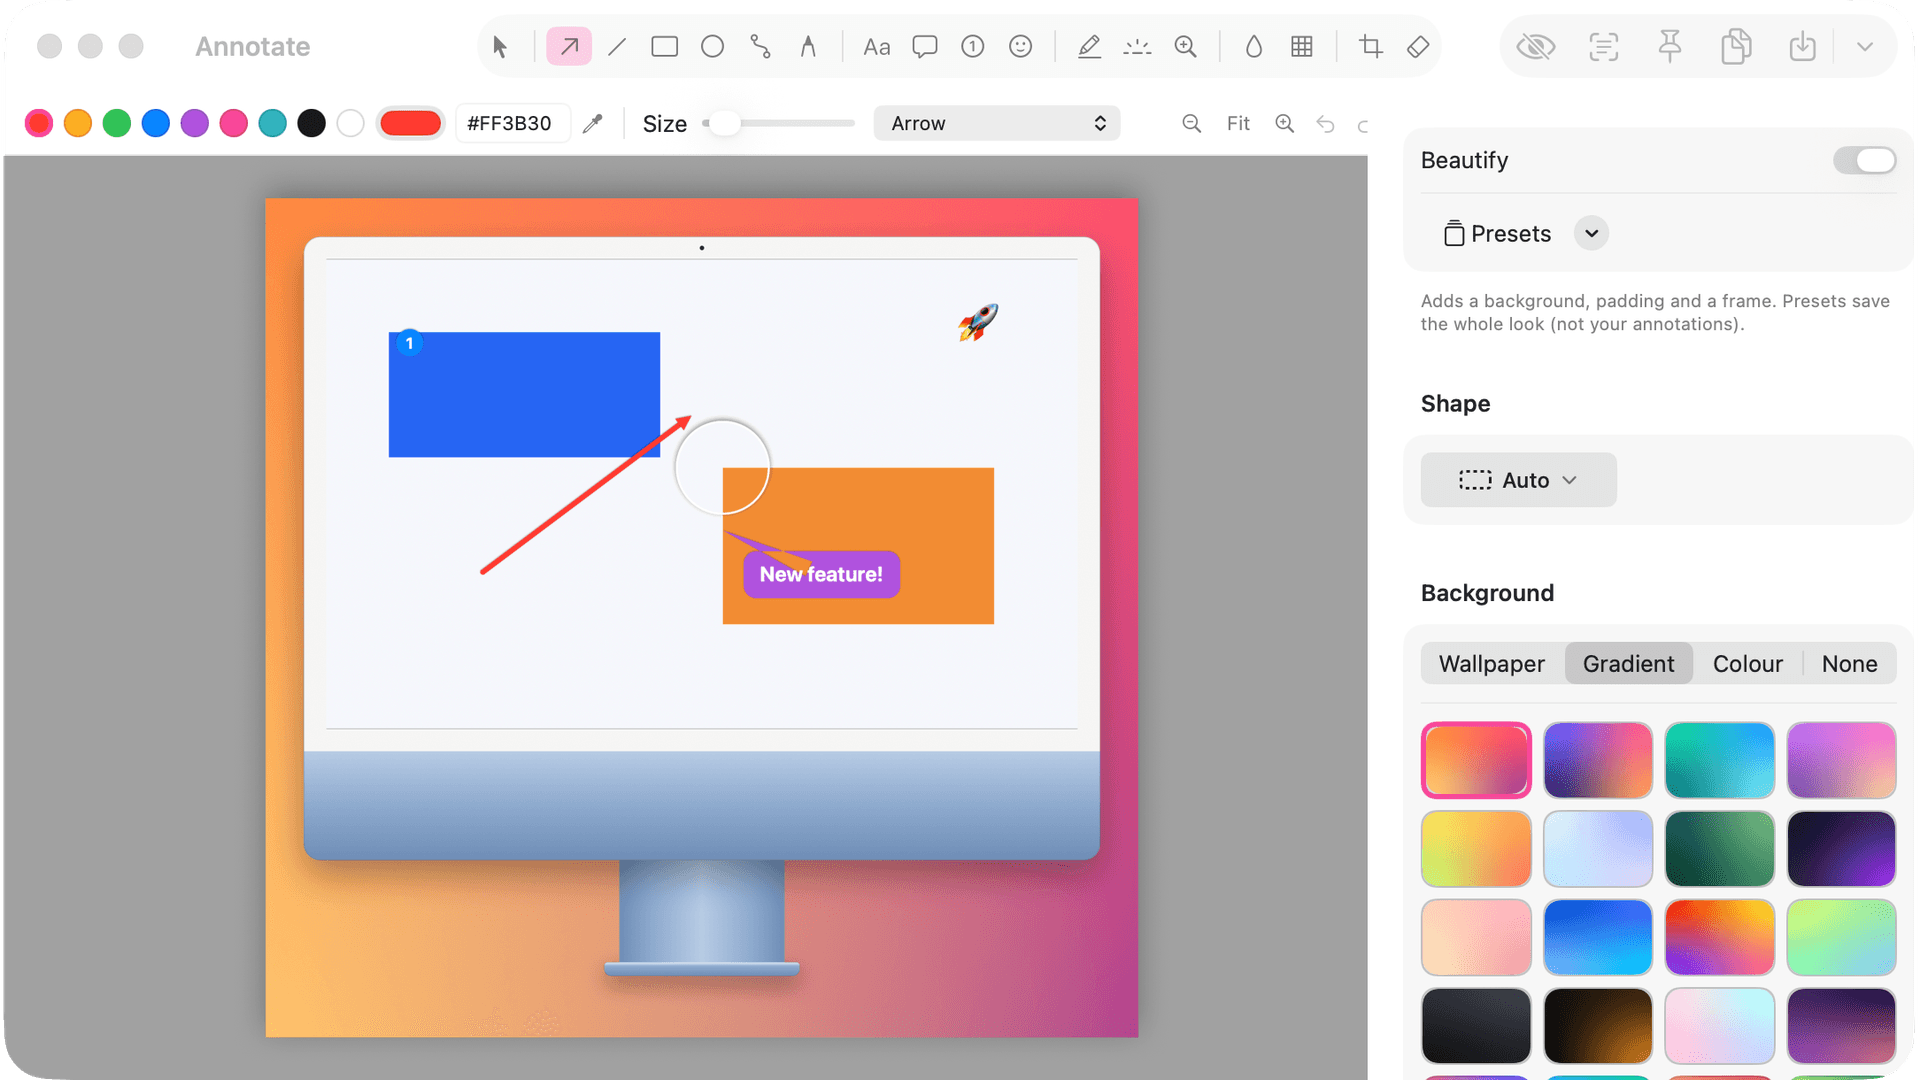Toggle annotation visibility eye icon

(1536, 47)
